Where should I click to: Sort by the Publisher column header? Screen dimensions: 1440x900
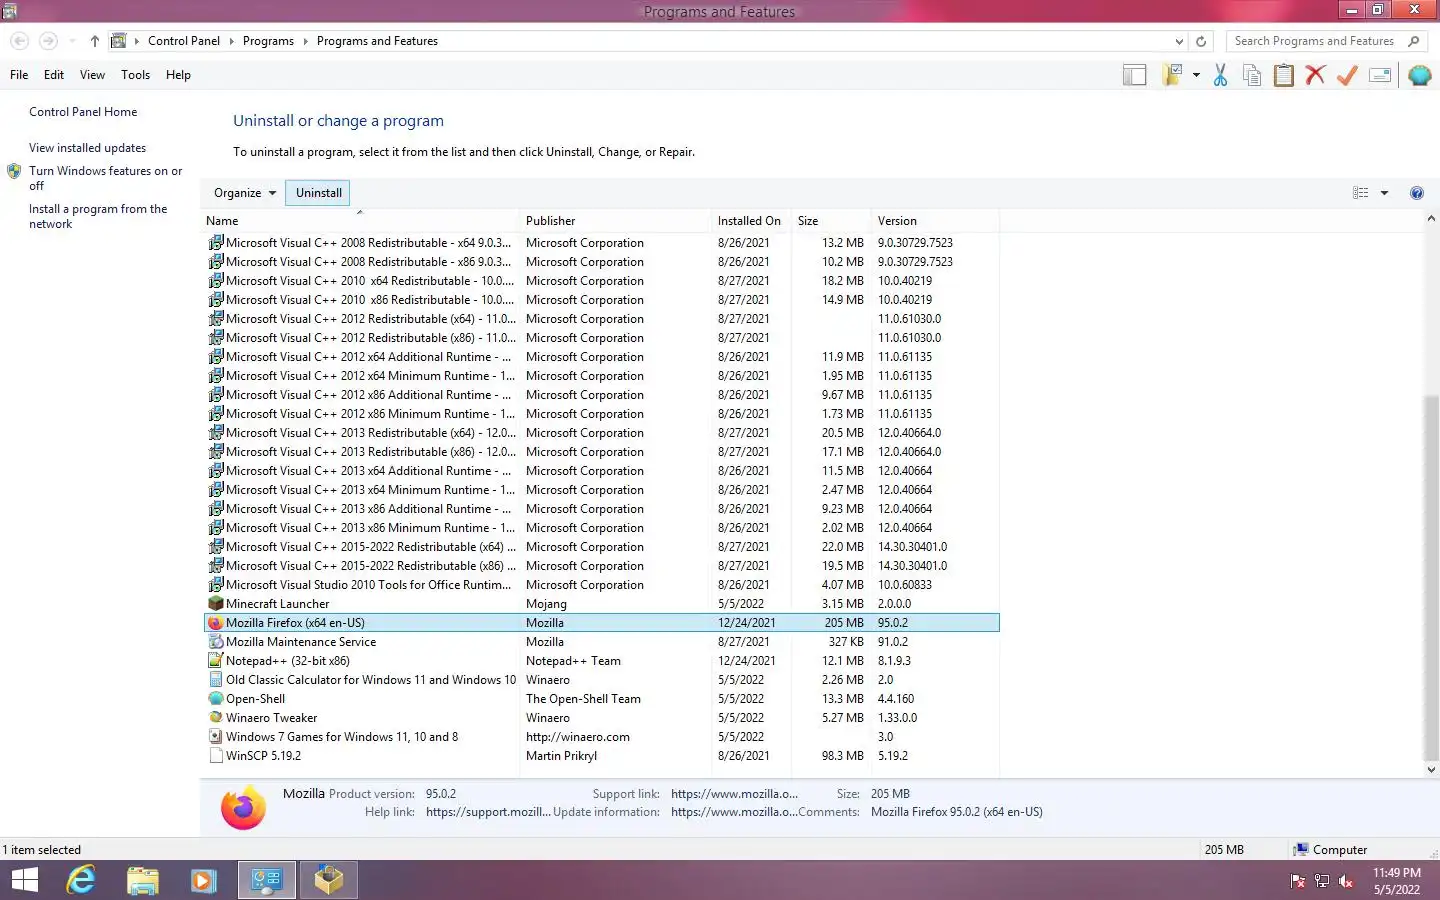(x=616, y=221)
